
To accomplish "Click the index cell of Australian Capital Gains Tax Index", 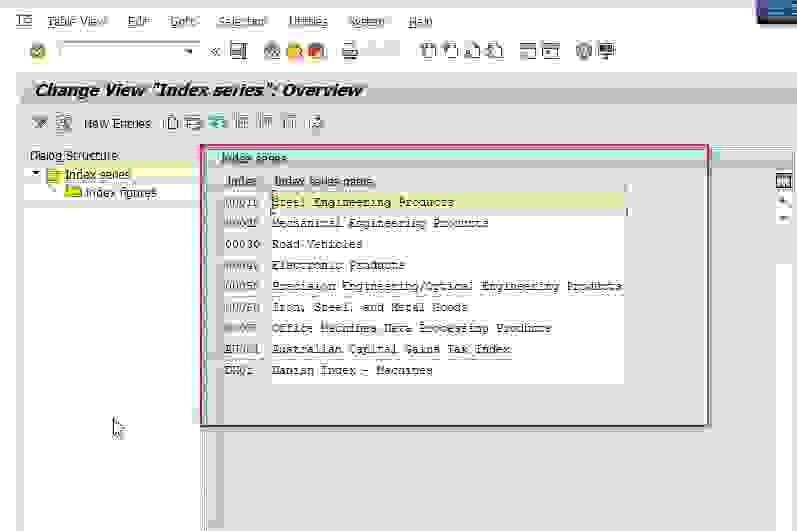I will [x=243, y=349].
